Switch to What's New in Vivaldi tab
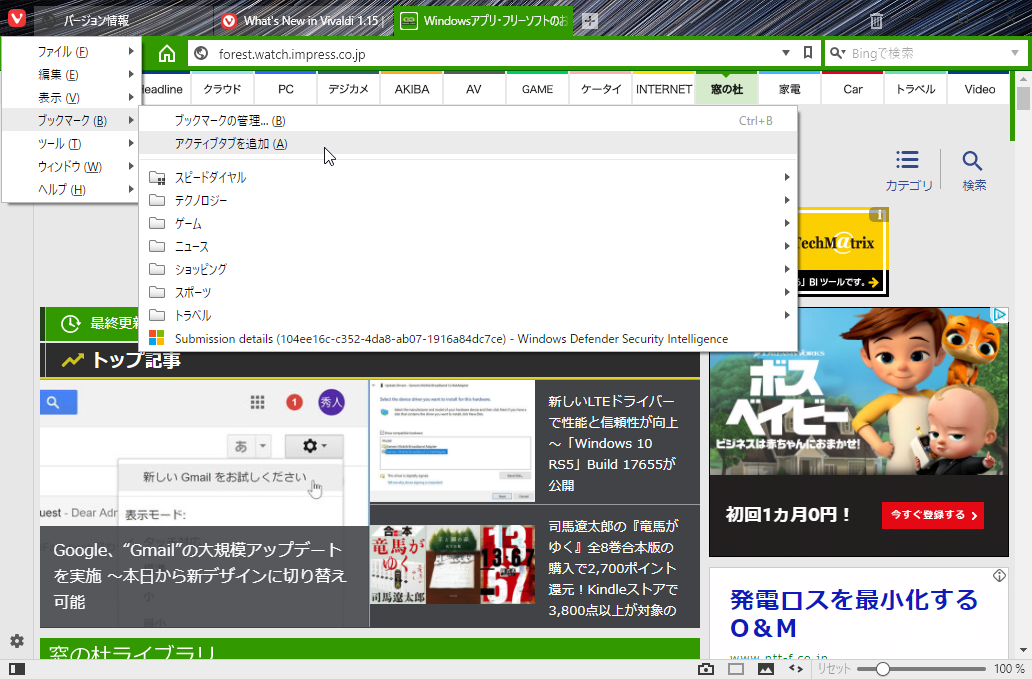 point(303,21)
